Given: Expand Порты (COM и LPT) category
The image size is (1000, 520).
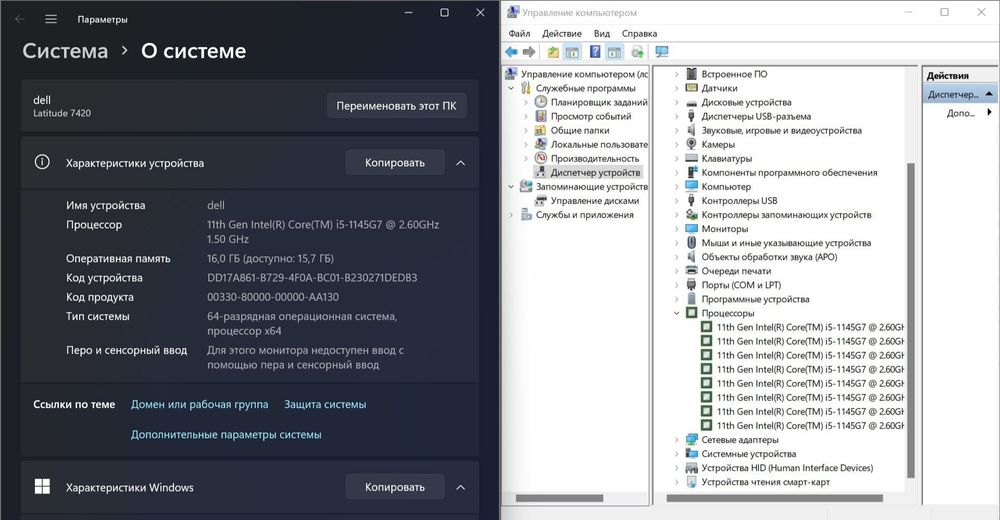Looking at the screenshot, I should tap(677, 285).
